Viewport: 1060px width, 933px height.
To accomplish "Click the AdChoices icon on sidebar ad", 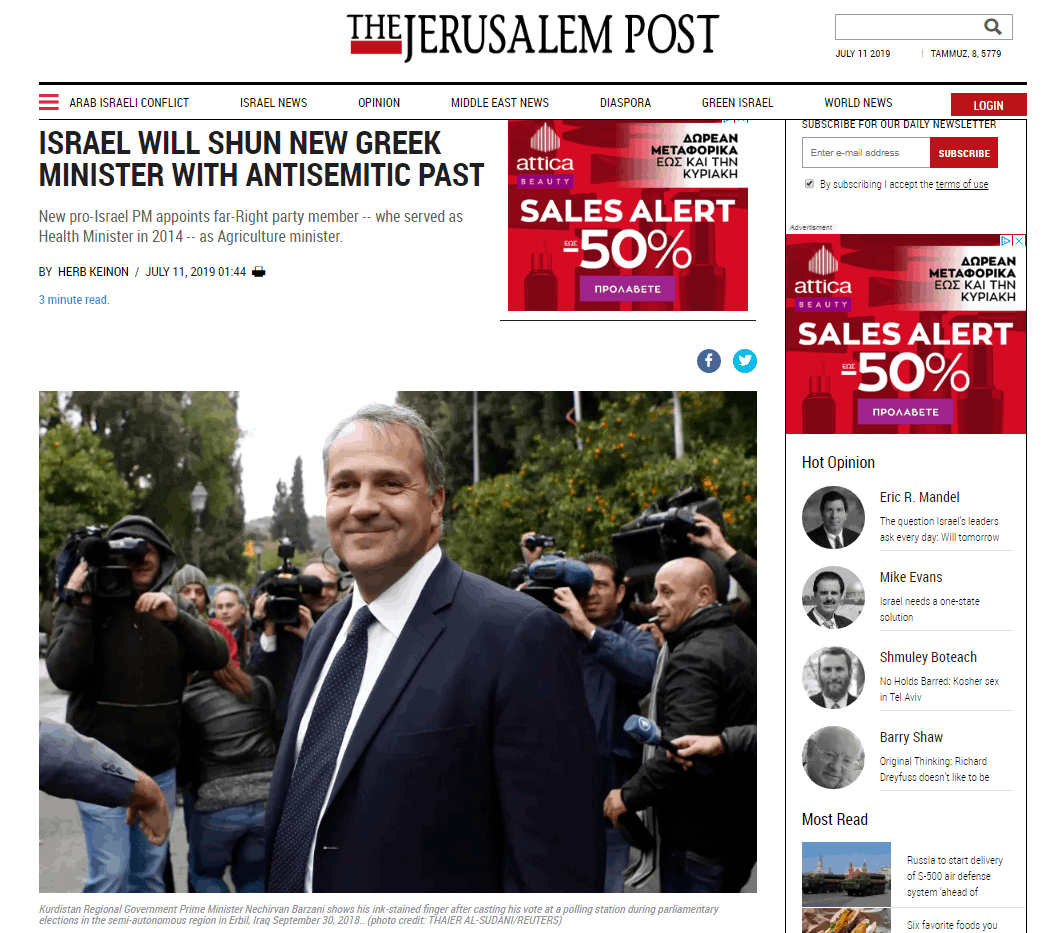I will (1006, 241).
